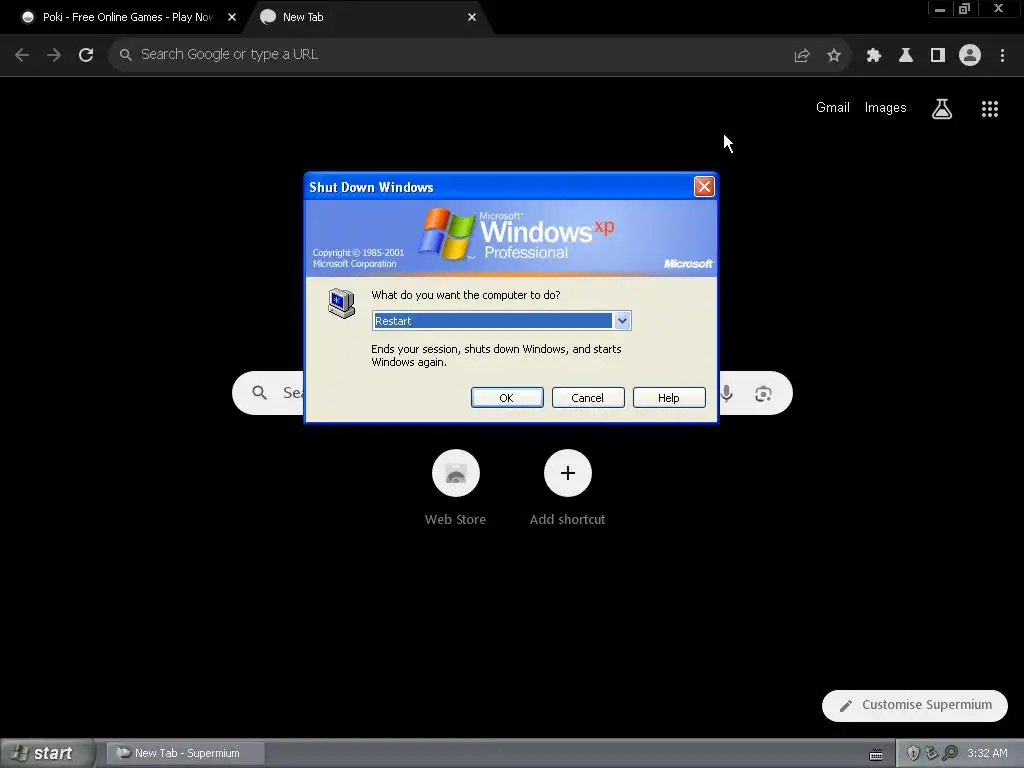Click the magnifier tray icon

click(950, 754)
